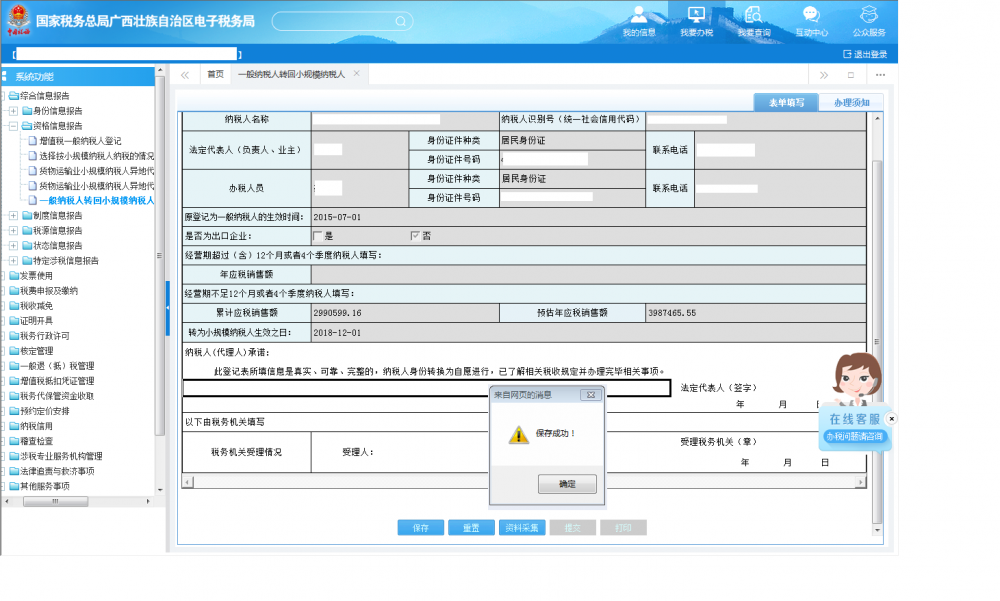Click the 资料采集 button
This screenshot has width=1000, height=601.
(x=521, y=528)
